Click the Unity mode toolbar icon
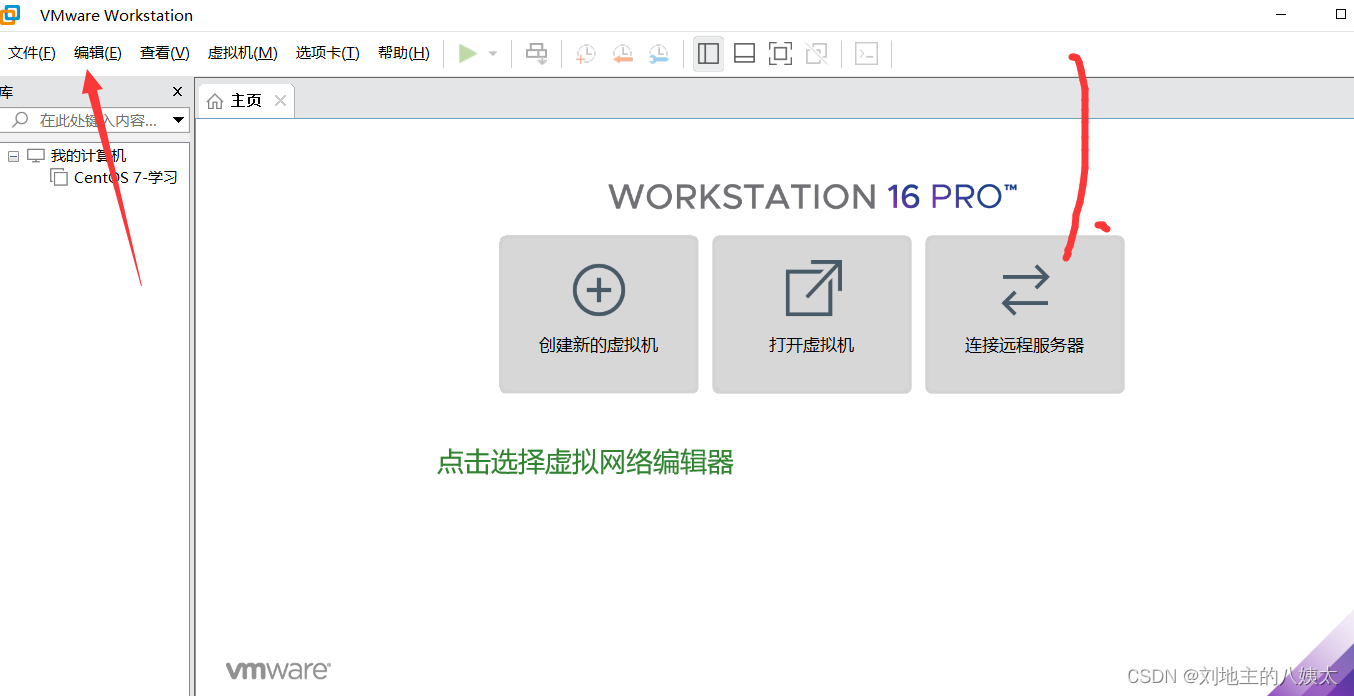 tap(816, 54)
